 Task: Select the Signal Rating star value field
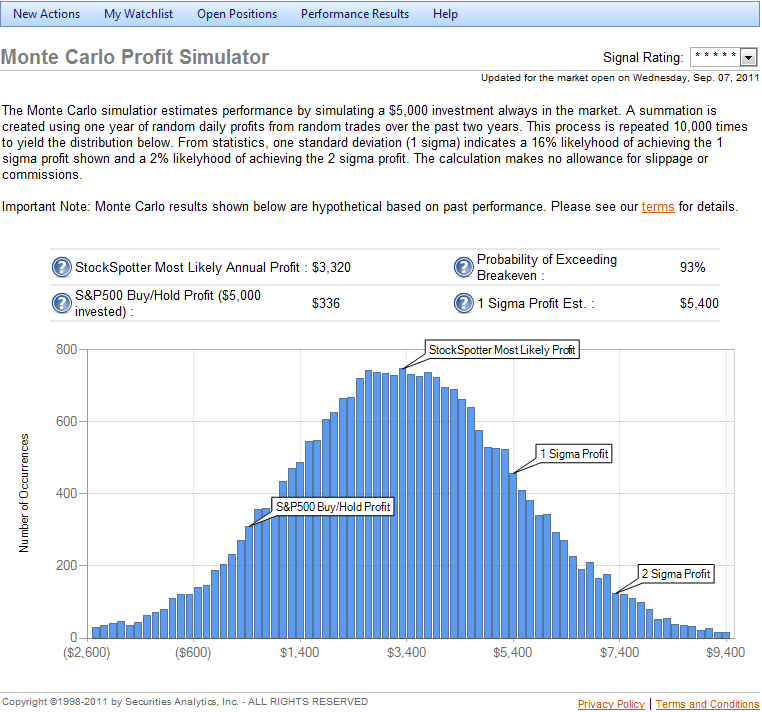(715, 58)
